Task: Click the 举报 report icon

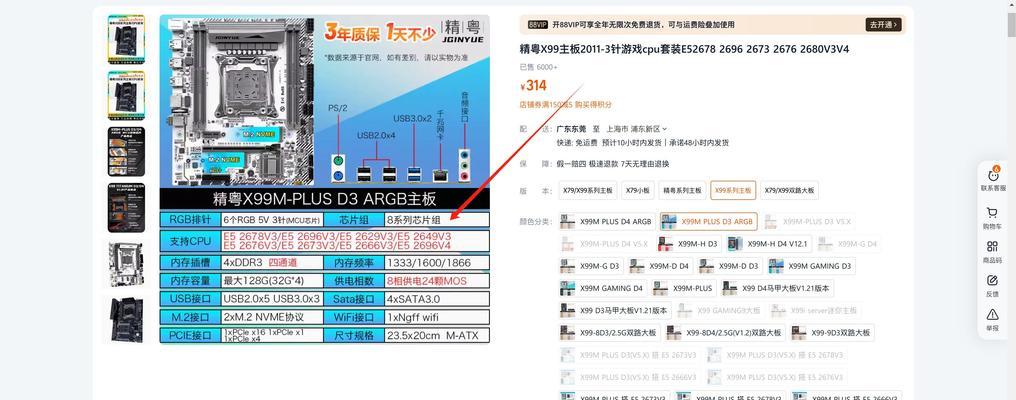Action: click(x=993, y=320)
